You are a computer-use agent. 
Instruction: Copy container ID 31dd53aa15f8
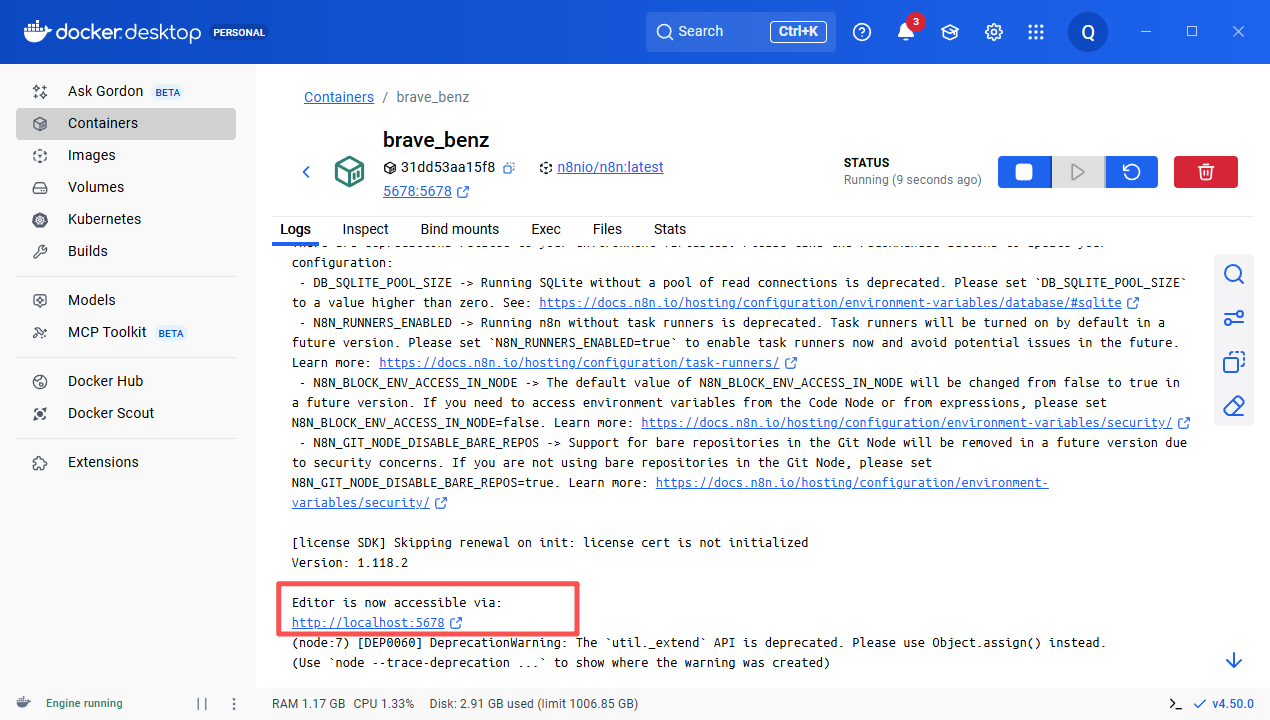click(x=508, y=168)
